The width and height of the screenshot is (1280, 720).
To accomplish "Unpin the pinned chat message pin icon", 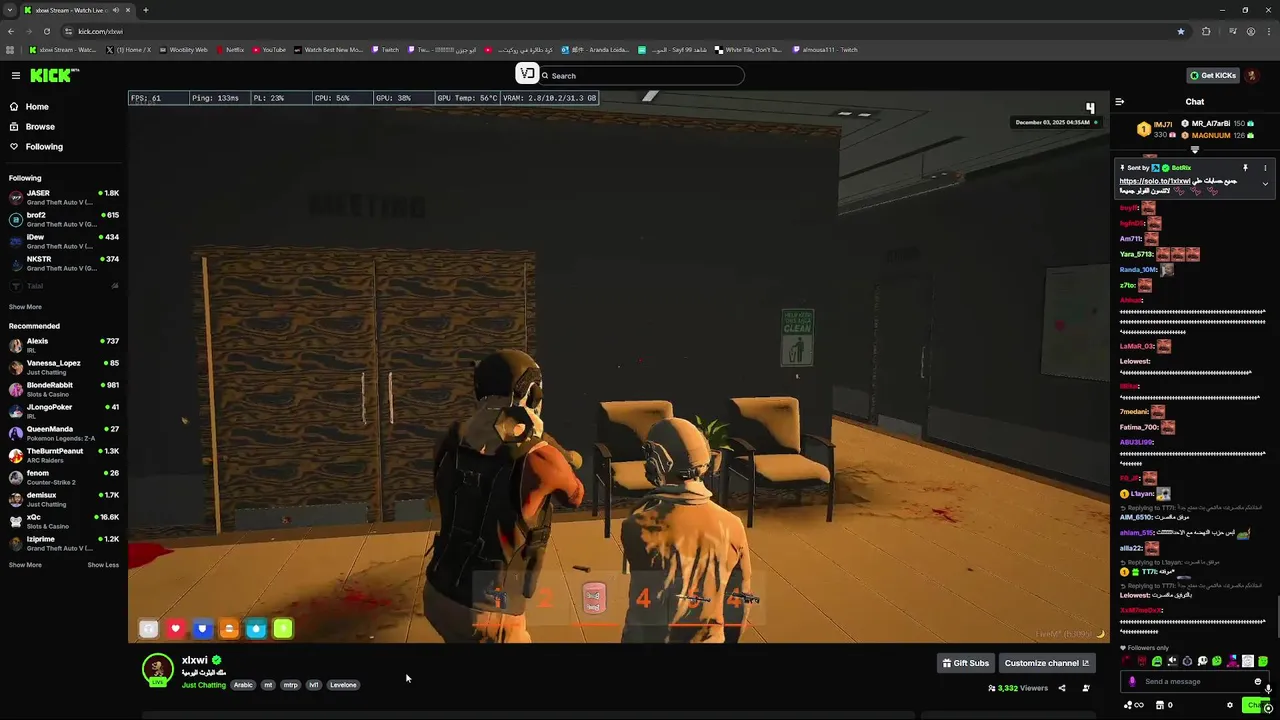I will click(1245, 168).
